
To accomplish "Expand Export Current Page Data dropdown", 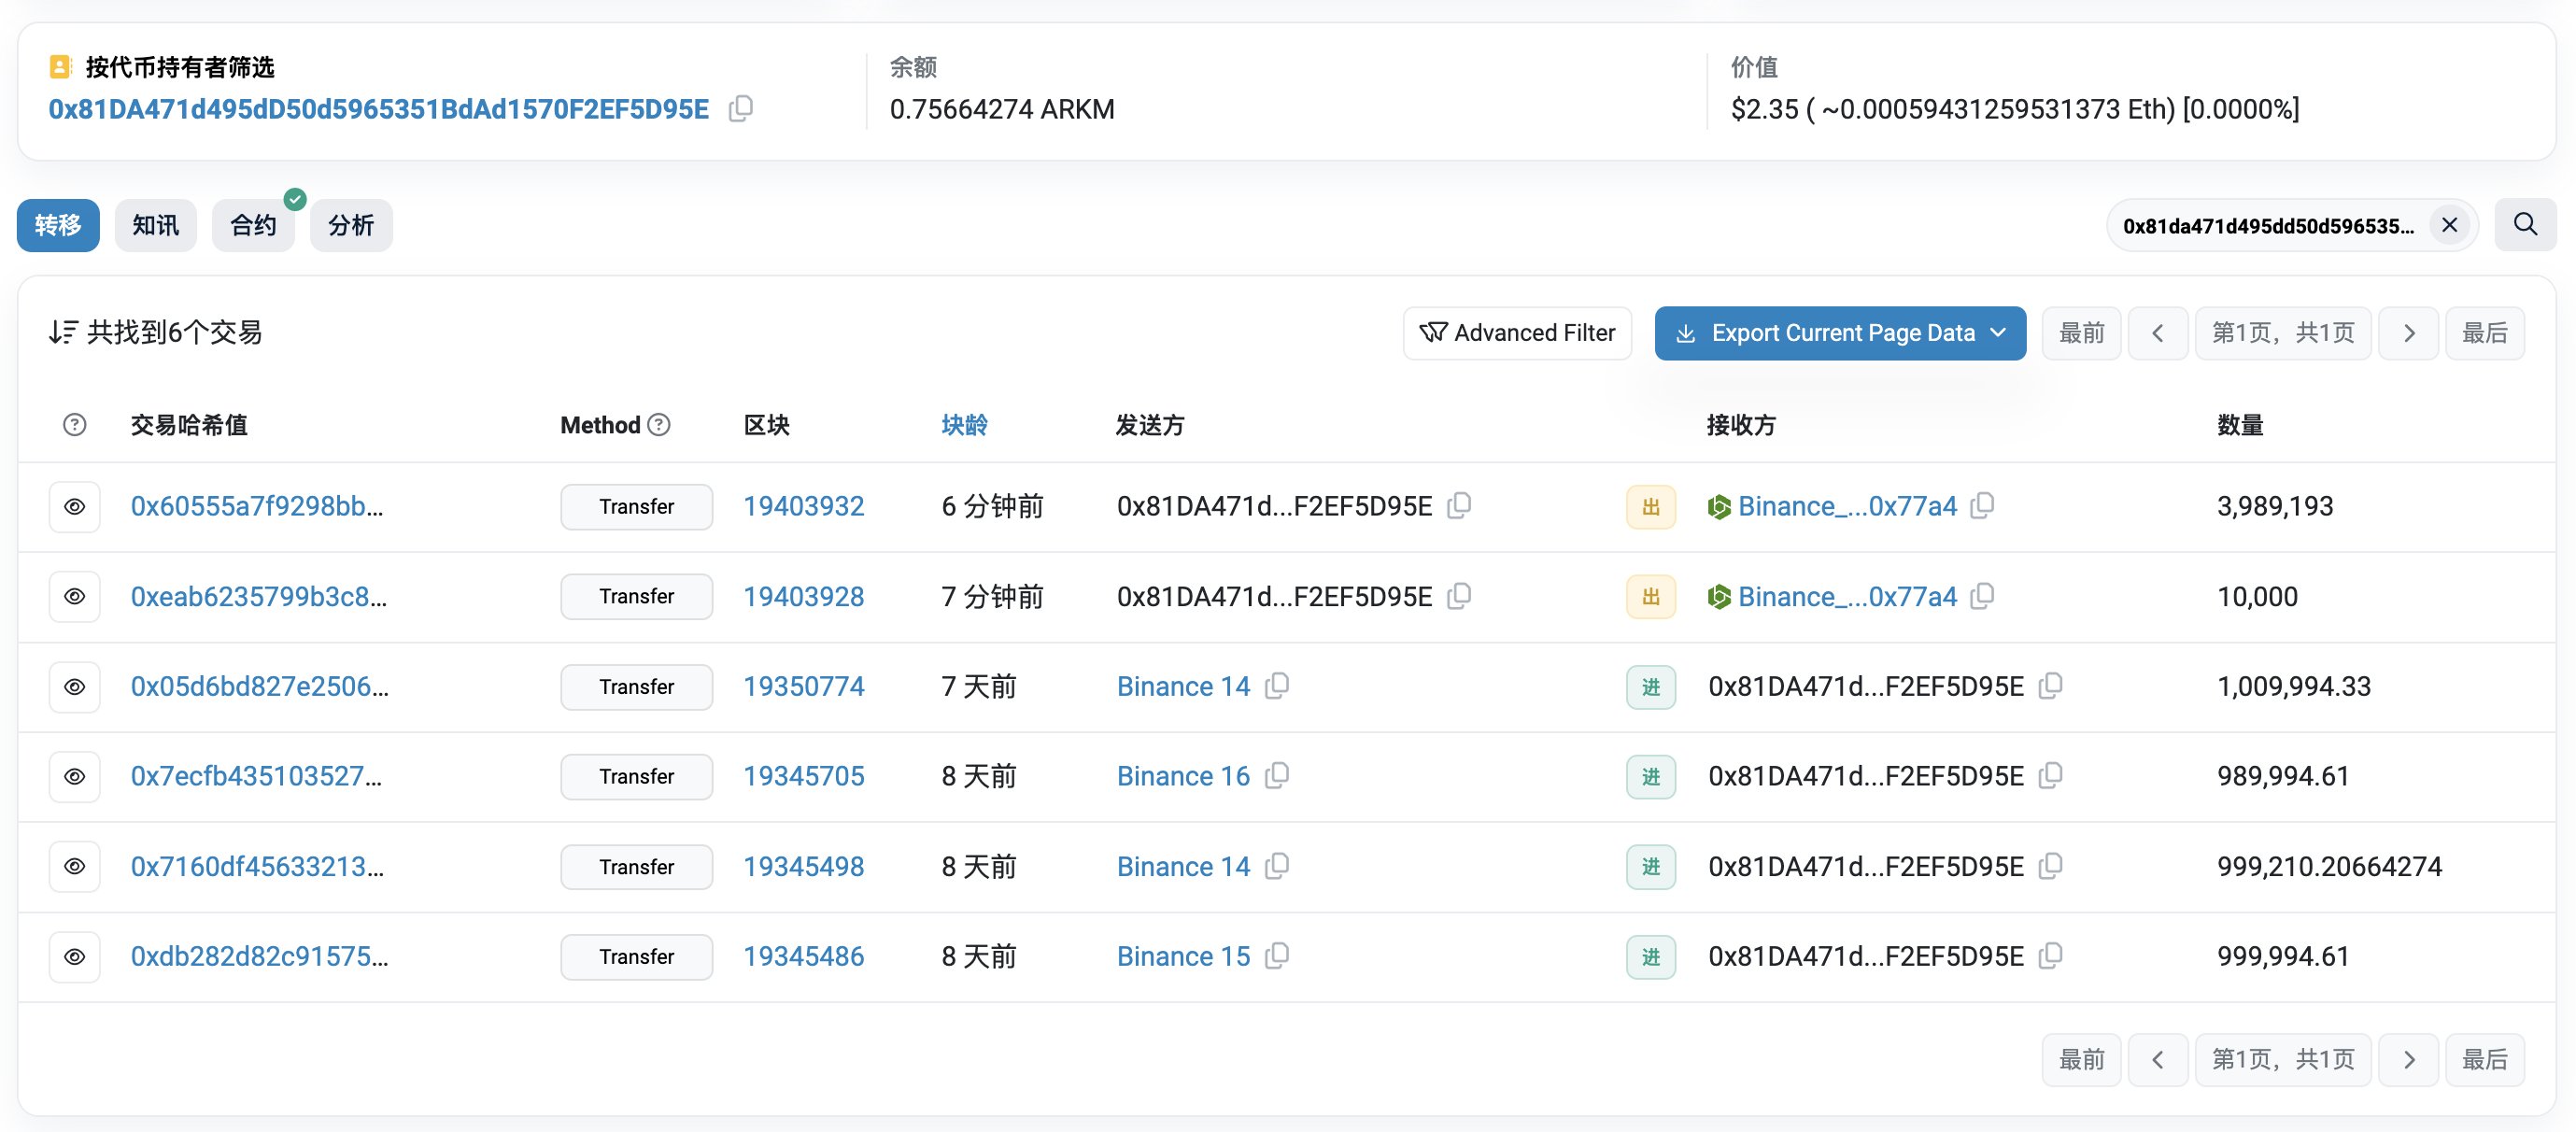I will (x=1840, y=333).
